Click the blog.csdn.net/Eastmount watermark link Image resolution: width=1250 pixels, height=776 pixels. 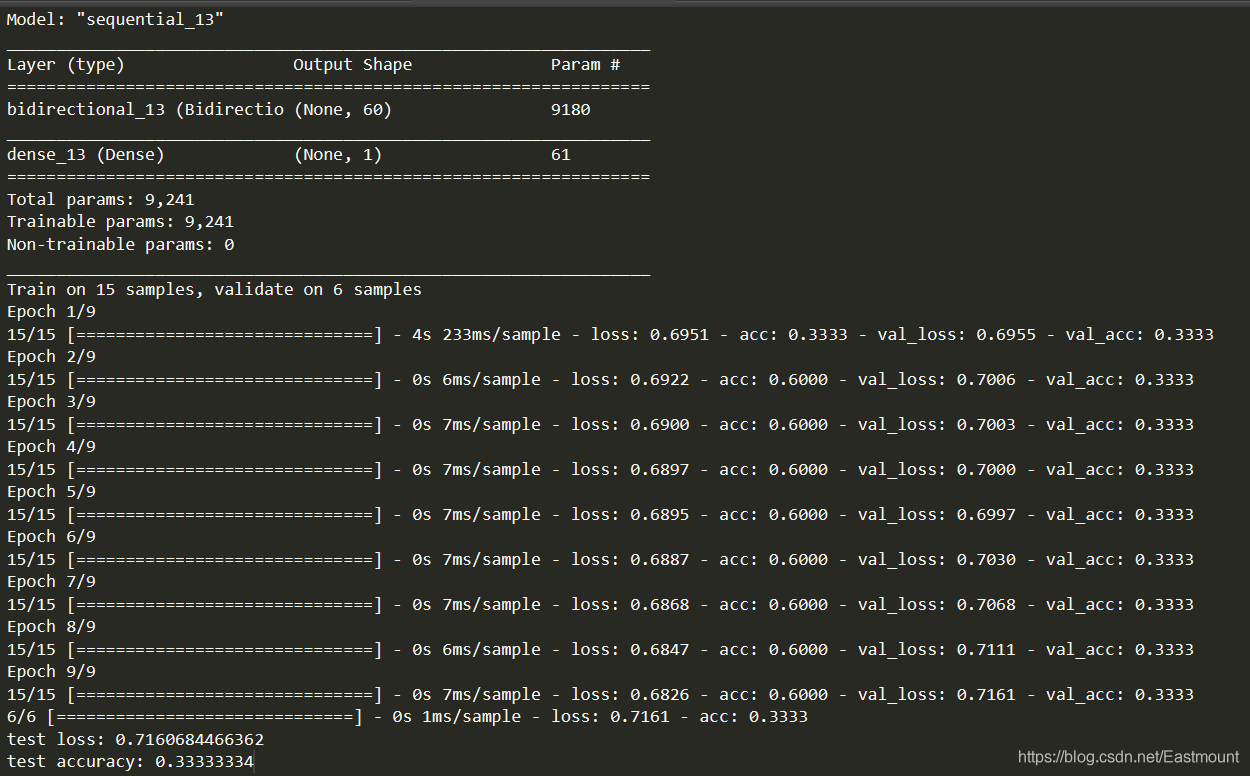click(1128, 758)
